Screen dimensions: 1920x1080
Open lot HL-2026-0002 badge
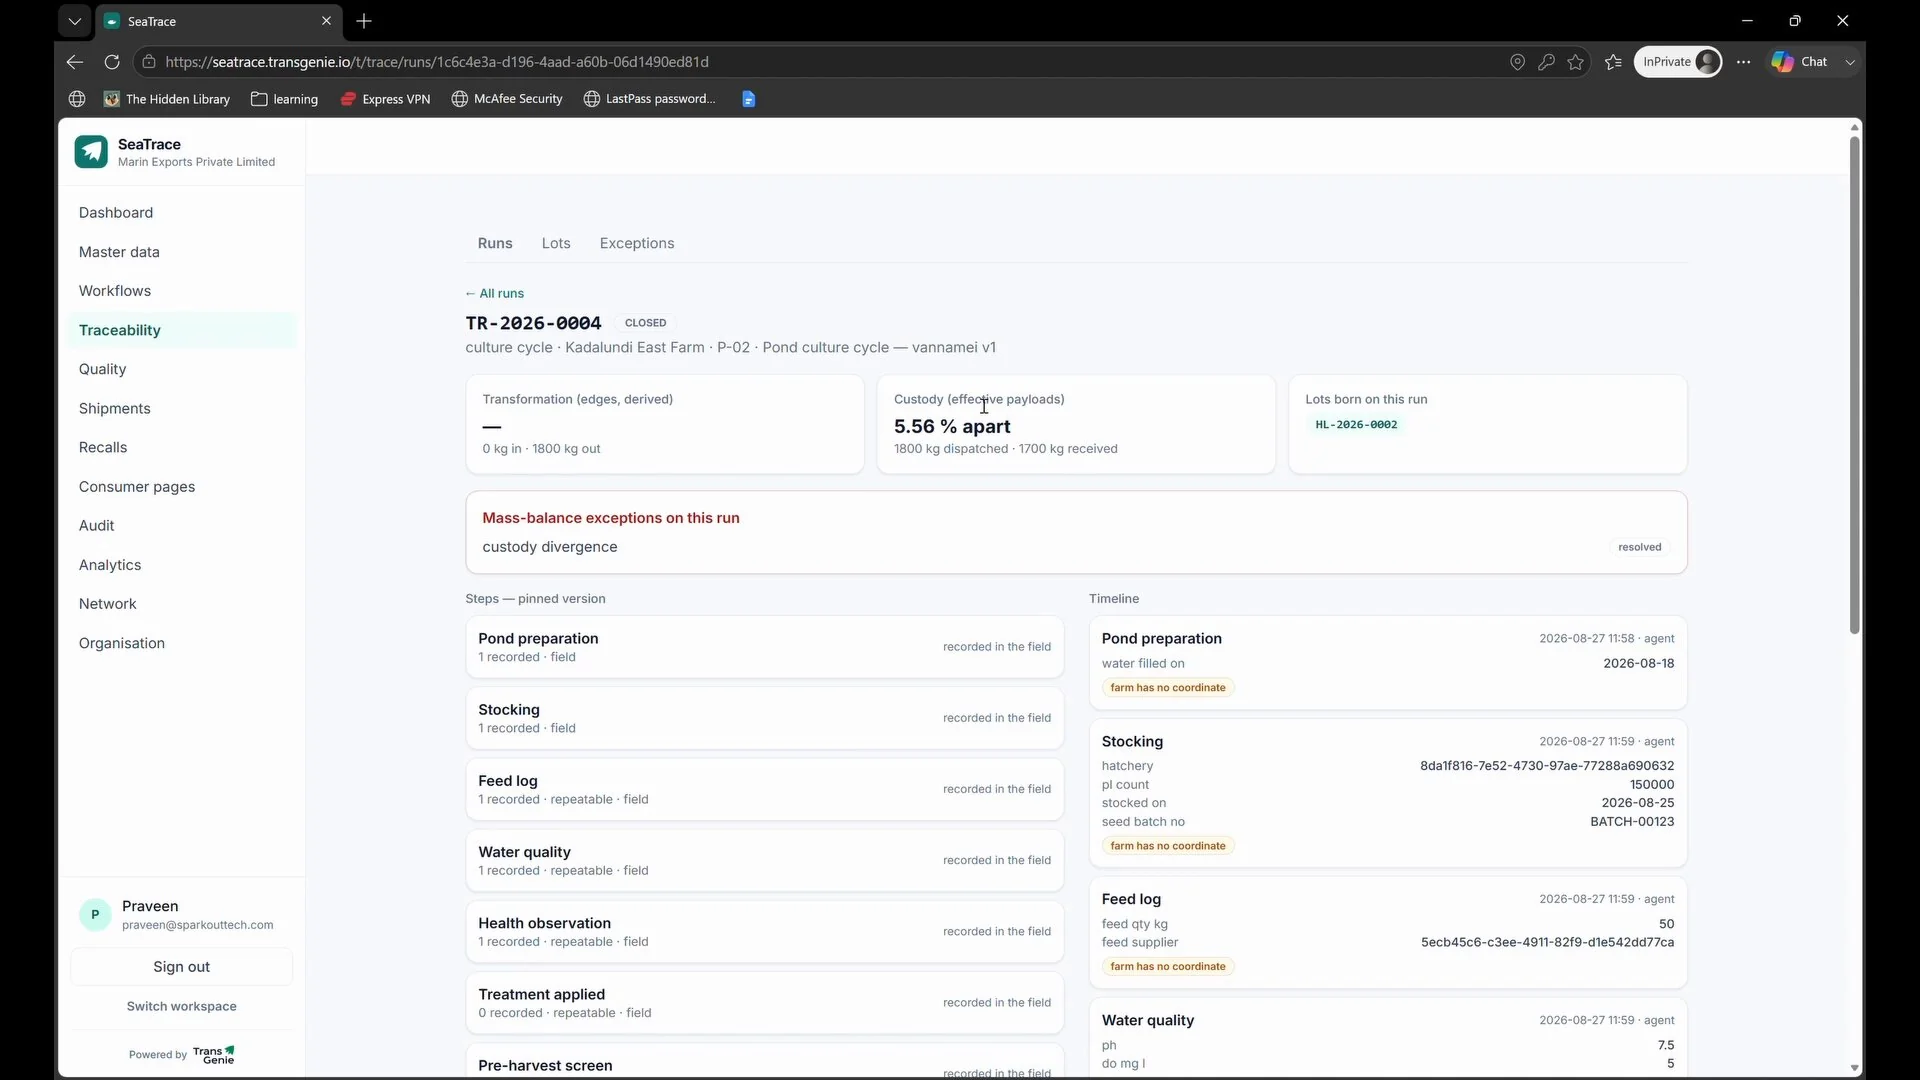point(1356,425)
